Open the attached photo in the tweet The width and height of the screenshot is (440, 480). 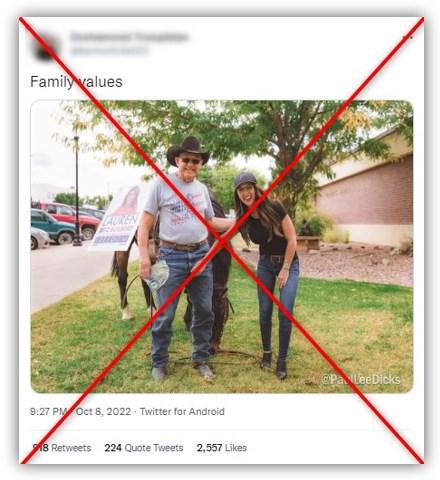222,246
